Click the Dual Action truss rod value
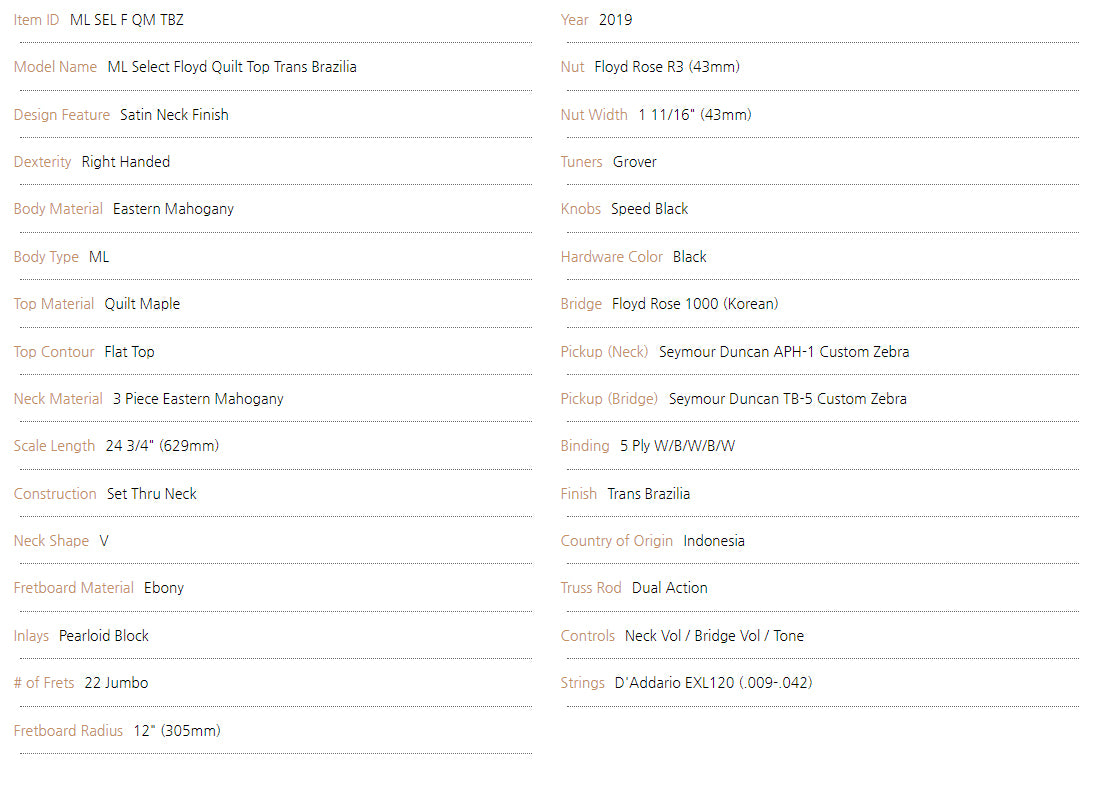 tap(669, 588)
